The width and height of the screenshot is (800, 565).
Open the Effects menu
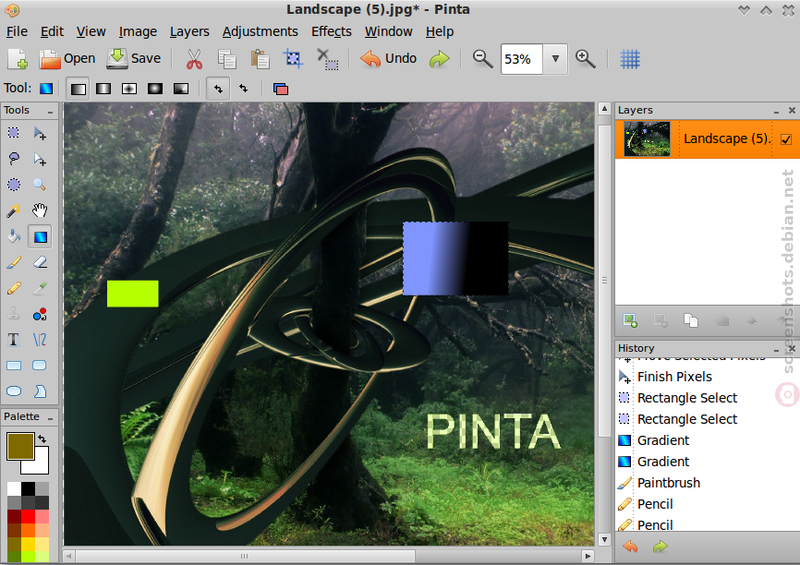332,32
